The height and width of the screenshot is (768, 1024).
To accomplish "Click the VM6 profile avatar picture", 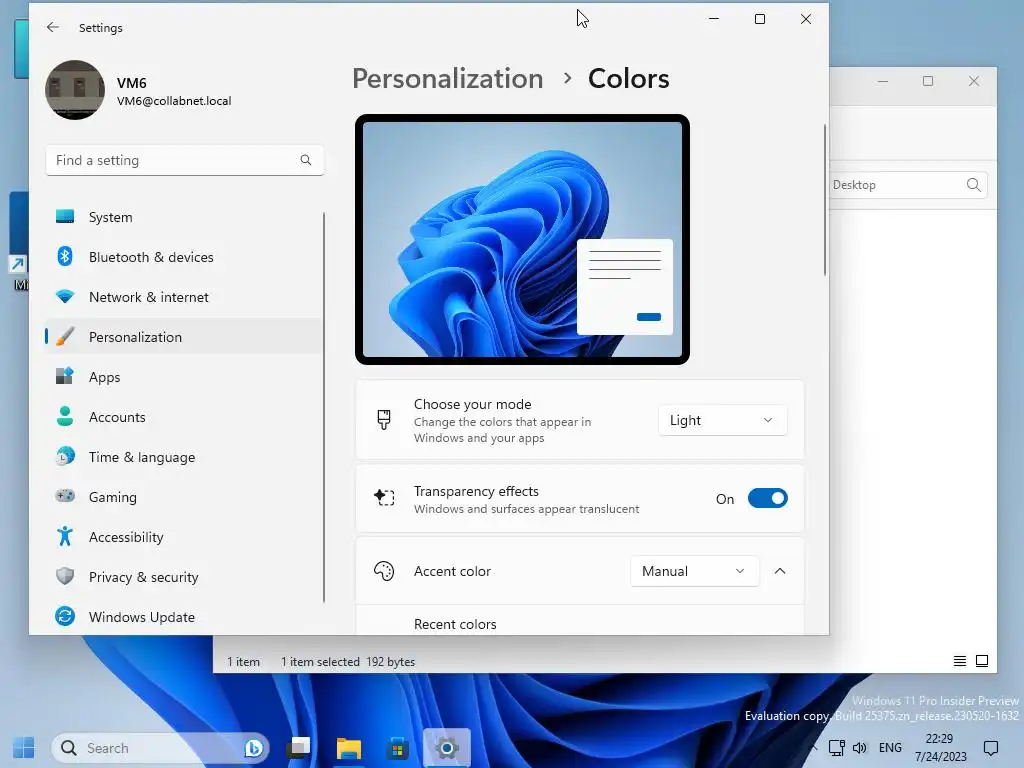I will point(74,90).
